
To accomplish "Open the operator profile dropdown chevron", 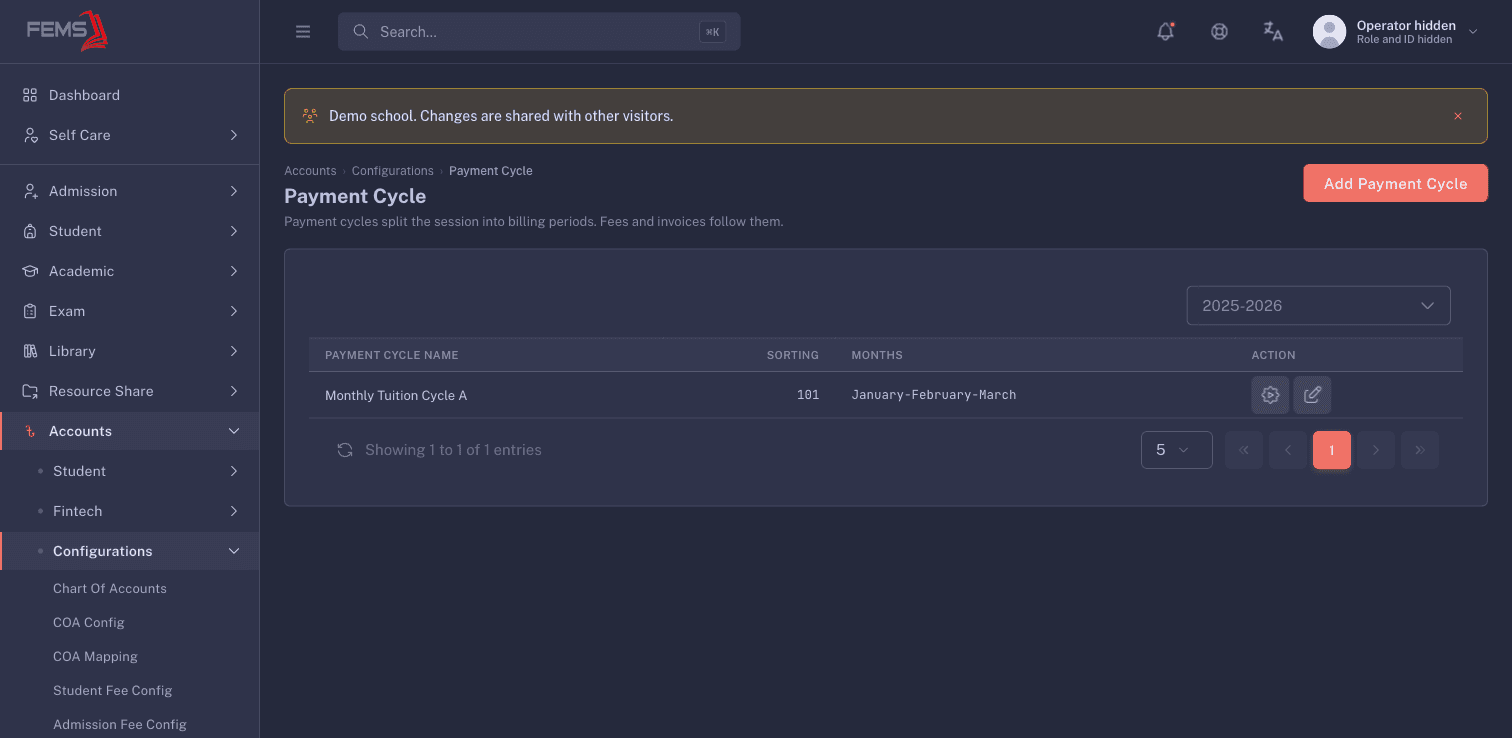I will [1473, 32].
